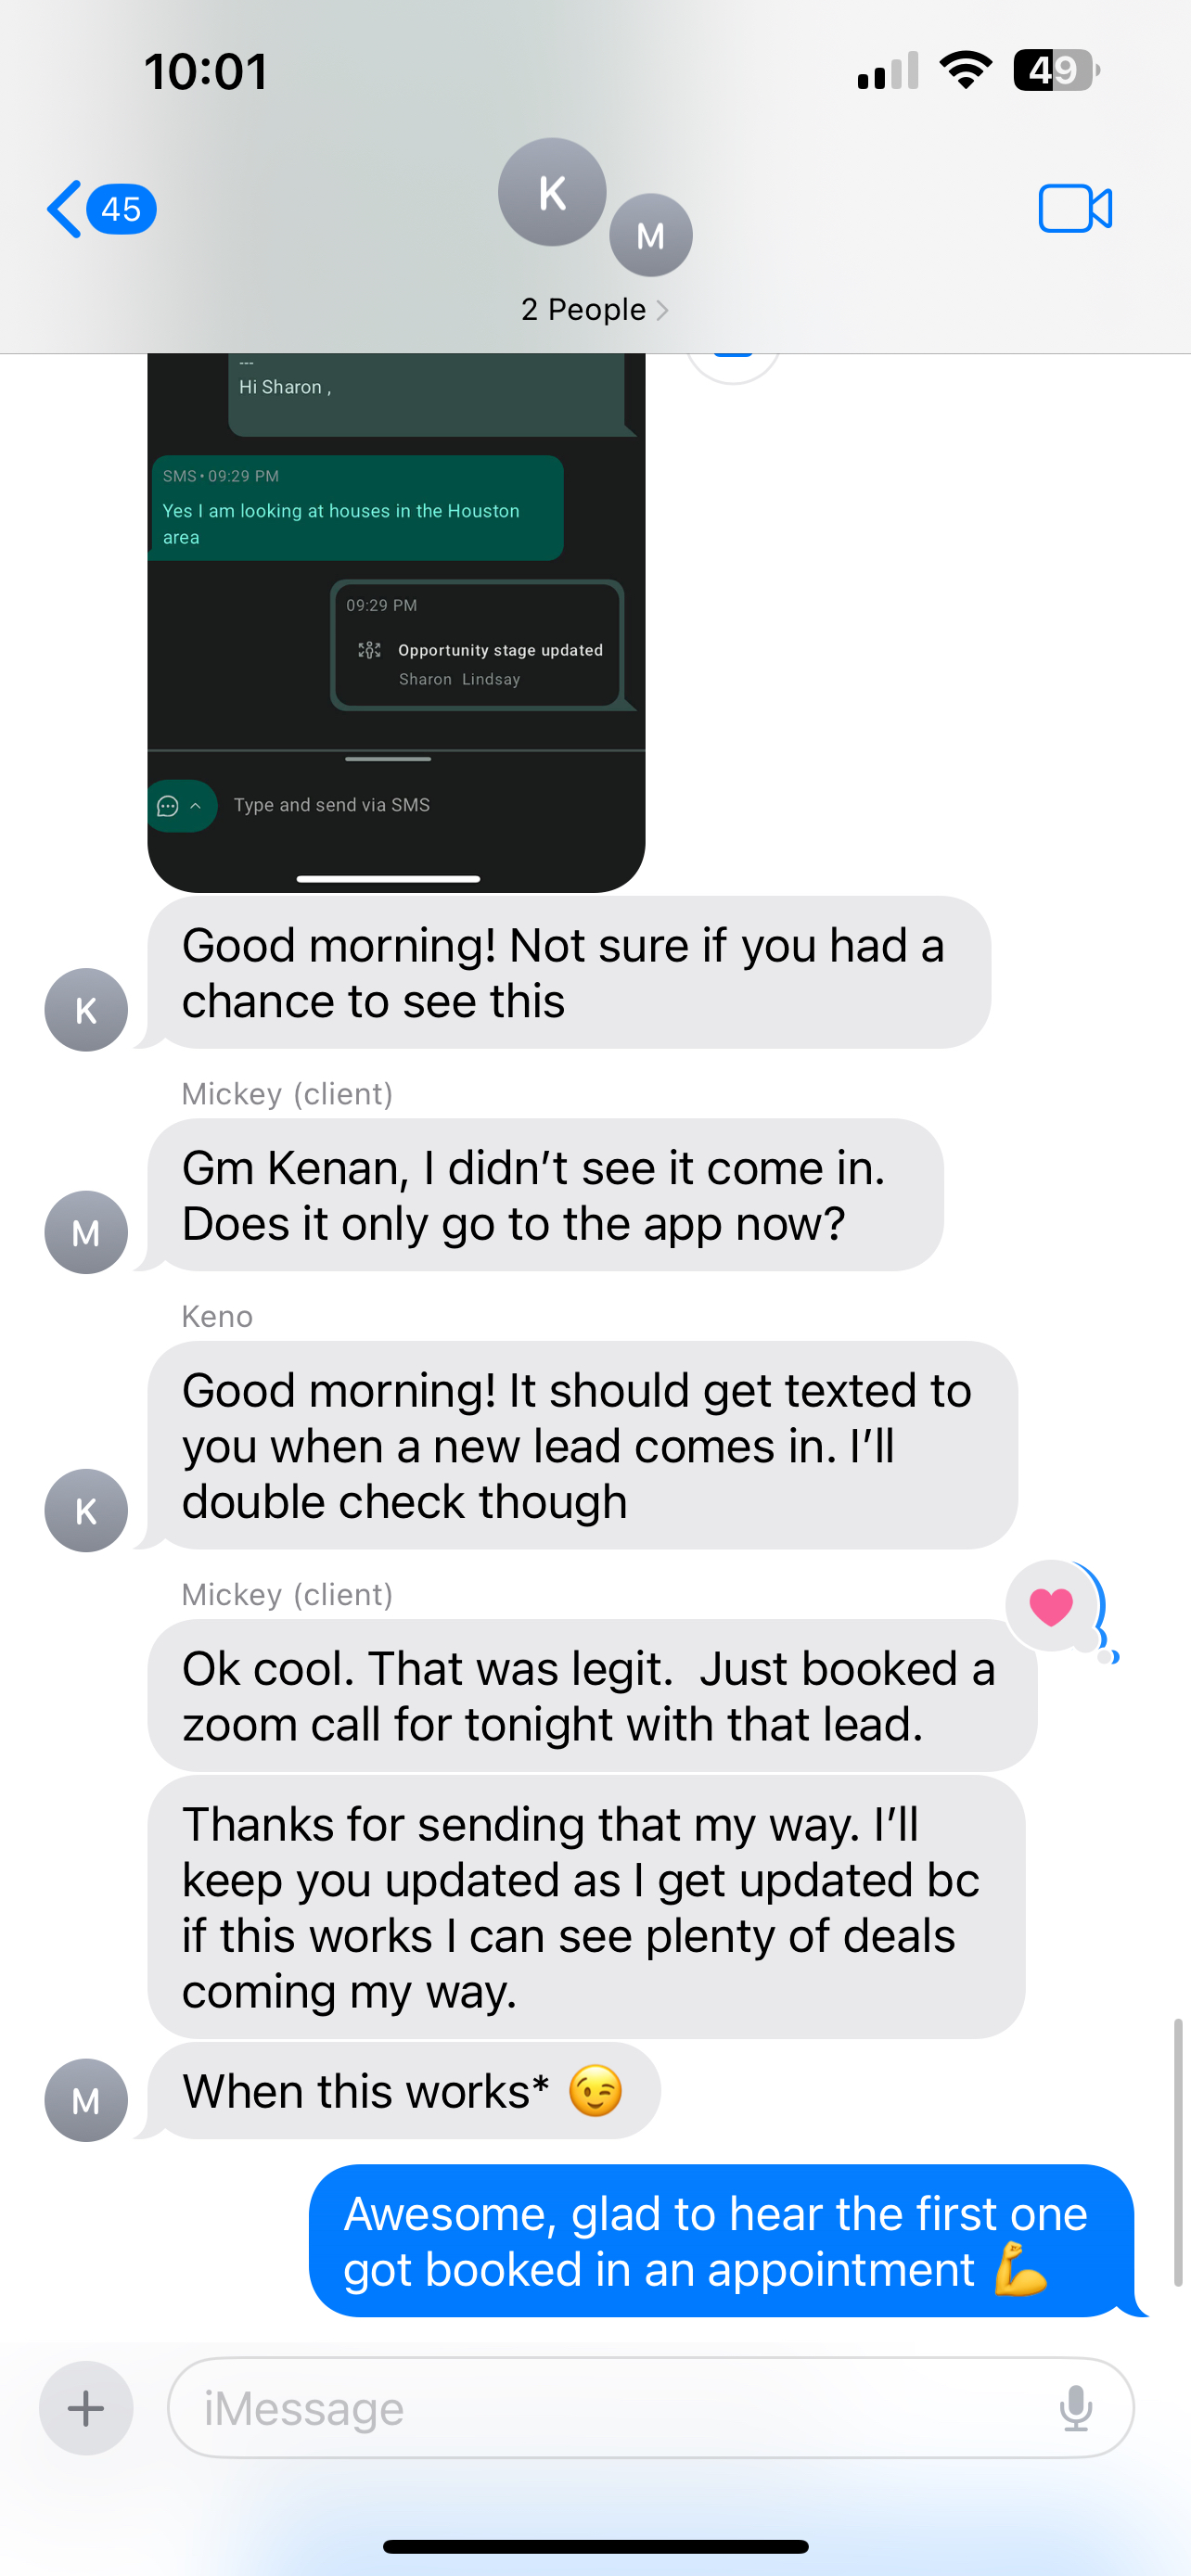Tap the heart reaction on Mickey's message
This screenshot has height=2576, width=1191.
pos(1051,1607)
